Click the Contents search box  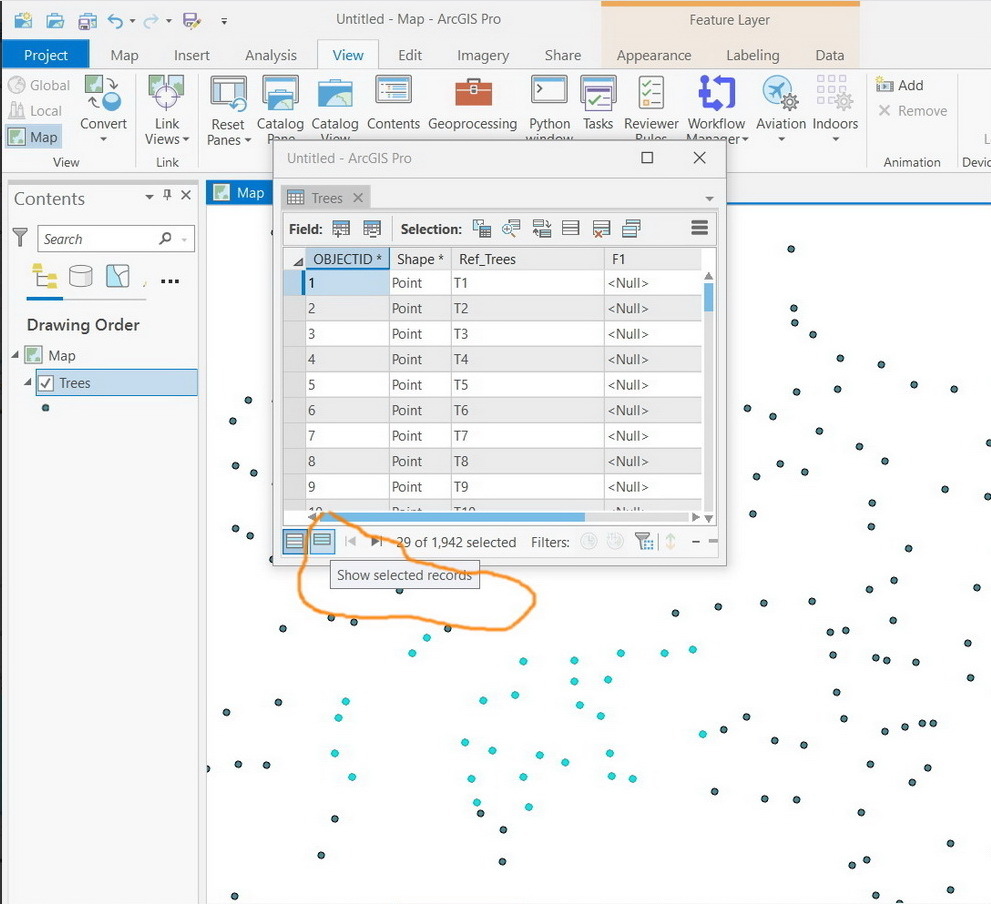tap(116, 239)
